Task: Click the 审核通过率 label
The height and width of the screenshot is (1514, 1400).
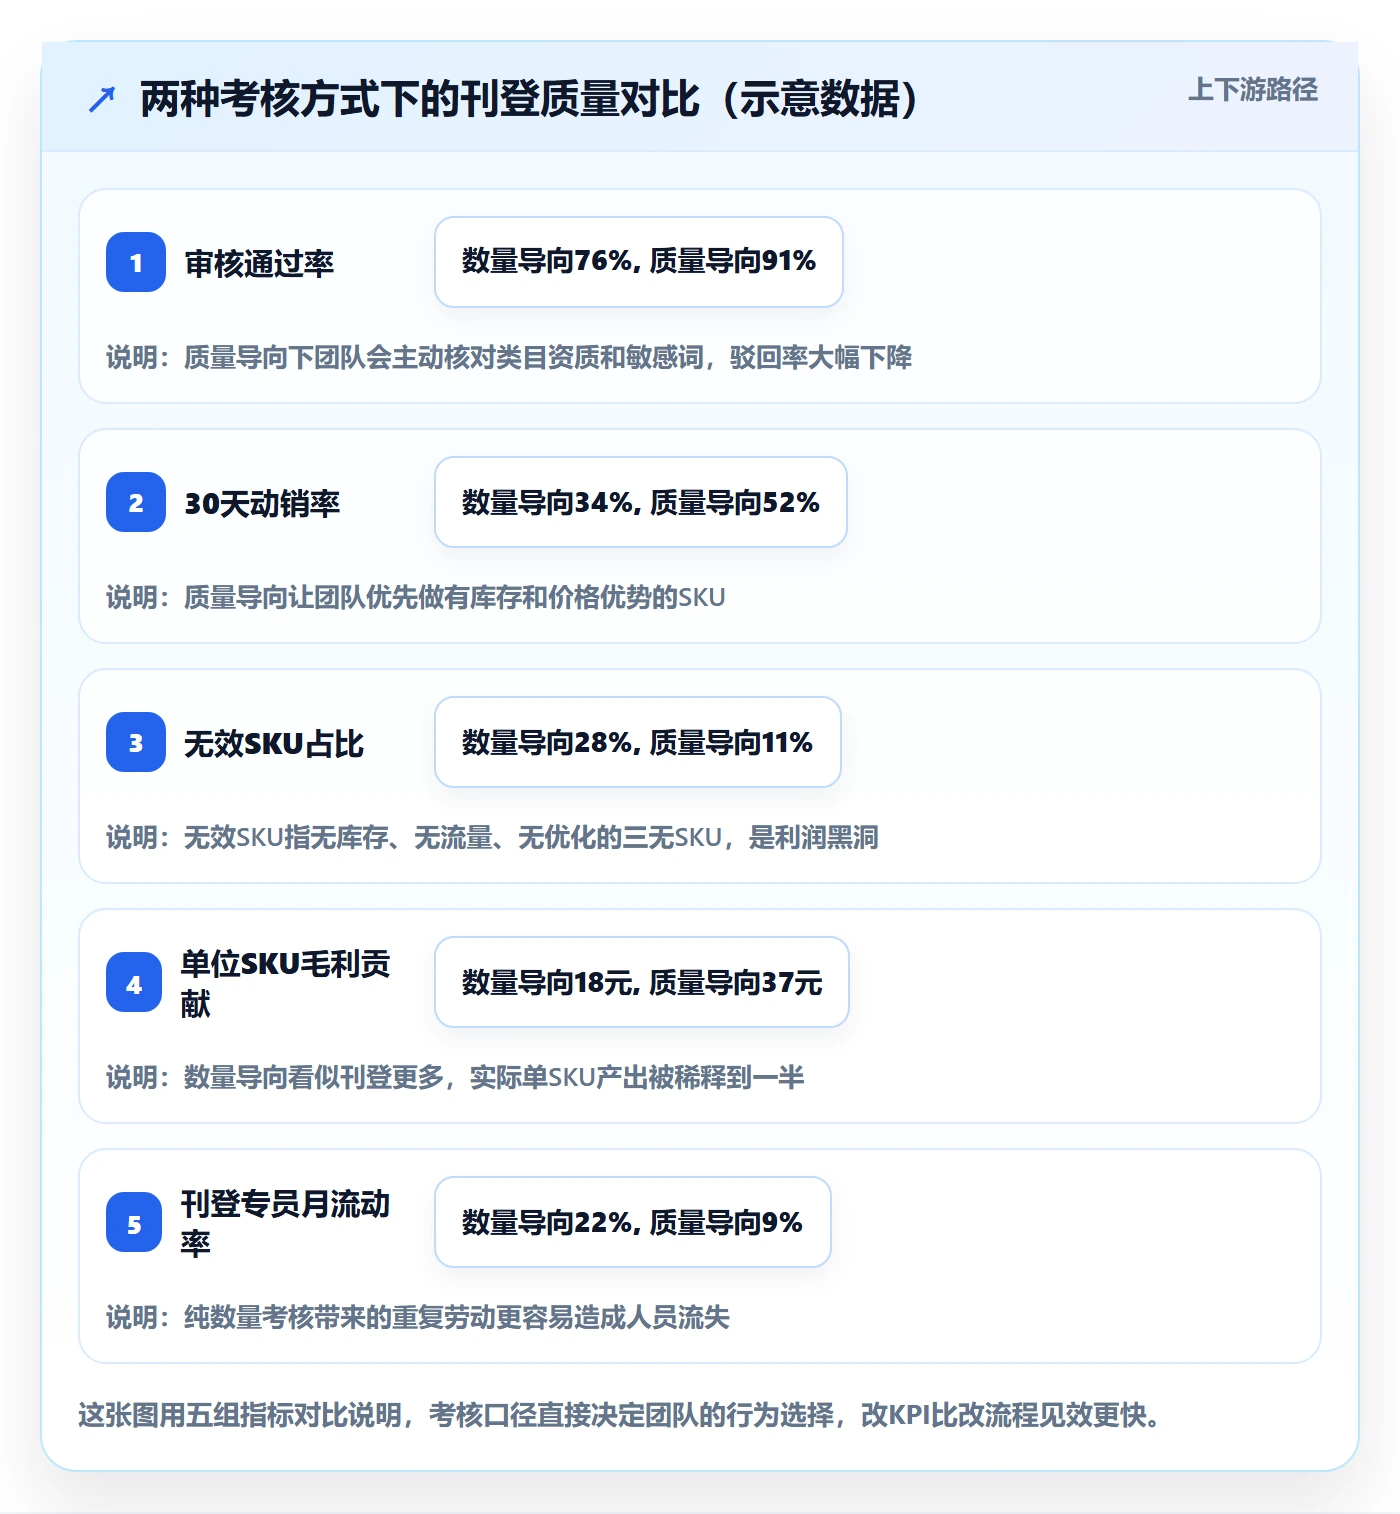Action: tap(259, 263)
